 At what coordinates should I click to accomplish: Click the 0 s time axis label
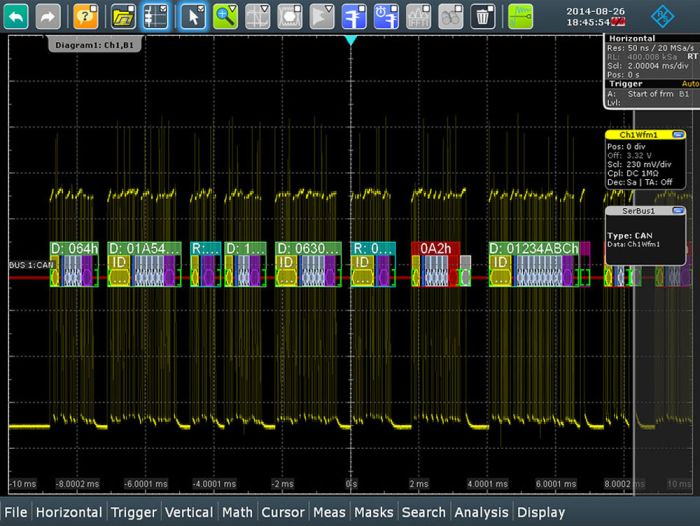[351, 484]
